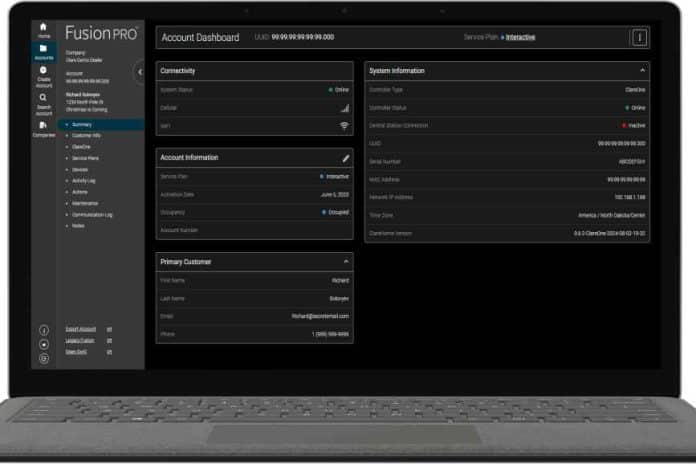This screenshot has height=464, width=696.
Task: Follow the Interactive service plan link in header
Action: [520, 37]
